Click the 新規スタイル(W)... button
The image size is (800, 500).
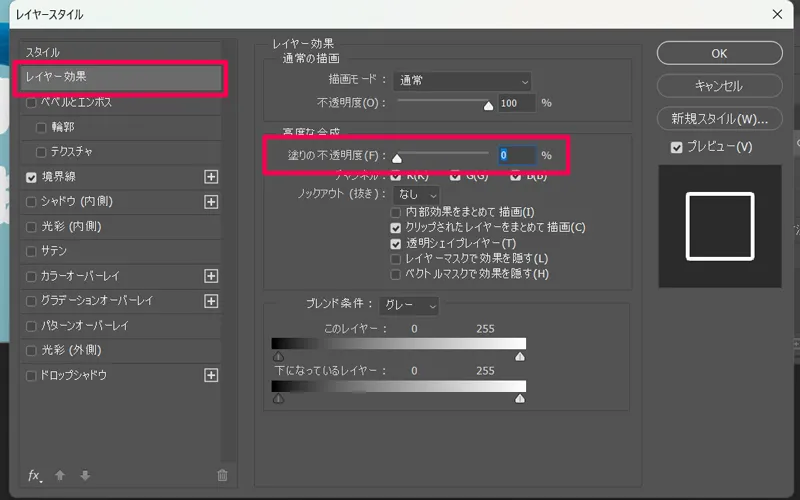point(719,119)
